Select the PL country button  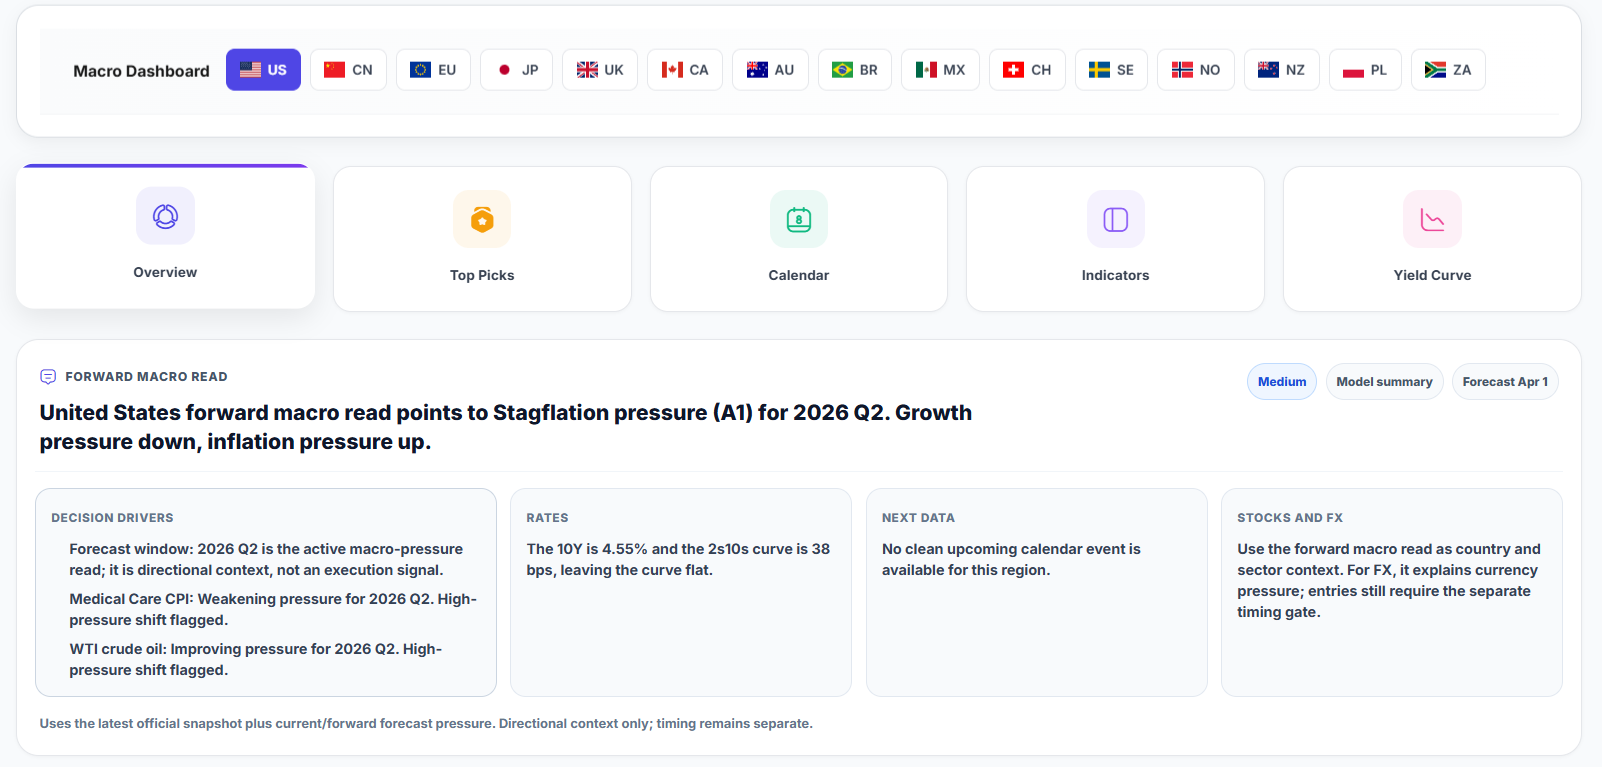[x=1365, y=70]
